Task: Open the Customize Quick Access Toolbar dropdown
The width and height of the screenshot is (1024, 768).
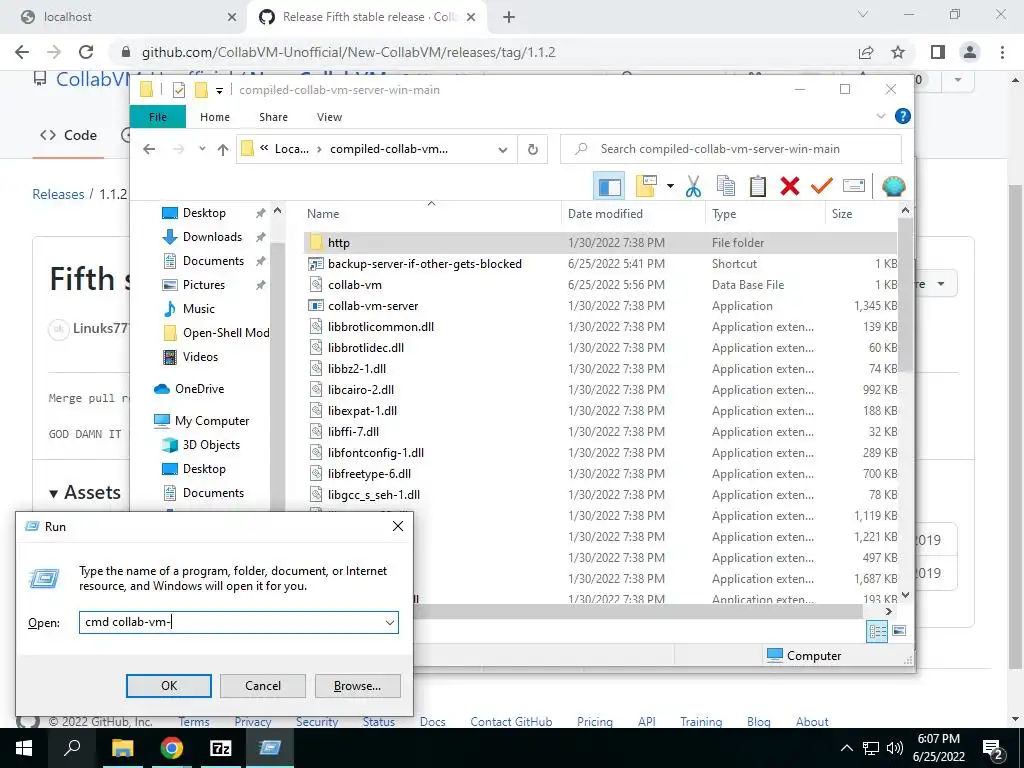Action: coord(219,90)
